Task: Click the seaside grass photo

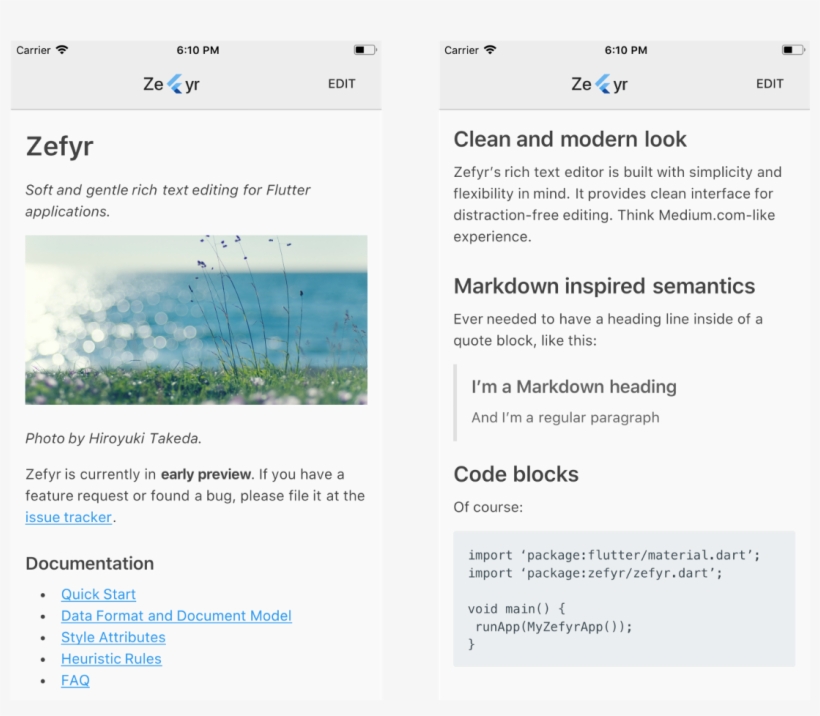Action: (x=196, y=320)
